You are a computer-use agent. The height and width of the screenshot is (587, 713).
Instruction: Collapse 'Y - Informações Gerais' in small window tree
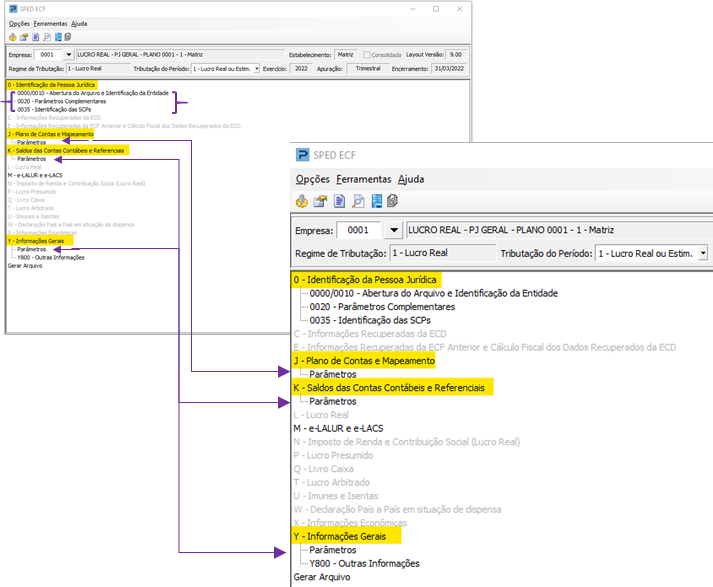click(36, 241)
